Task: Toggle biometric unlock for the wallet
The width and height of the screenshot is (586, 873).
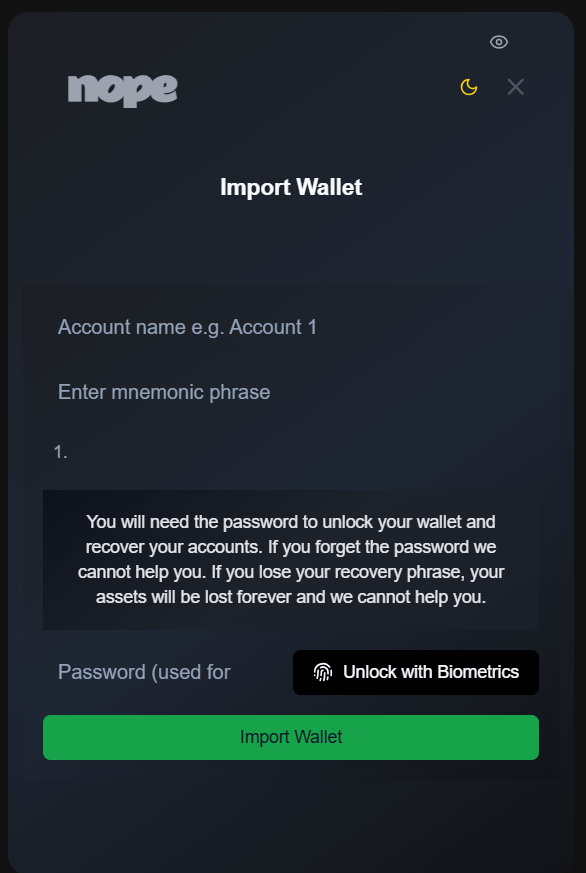Action: tap(415, 672)
